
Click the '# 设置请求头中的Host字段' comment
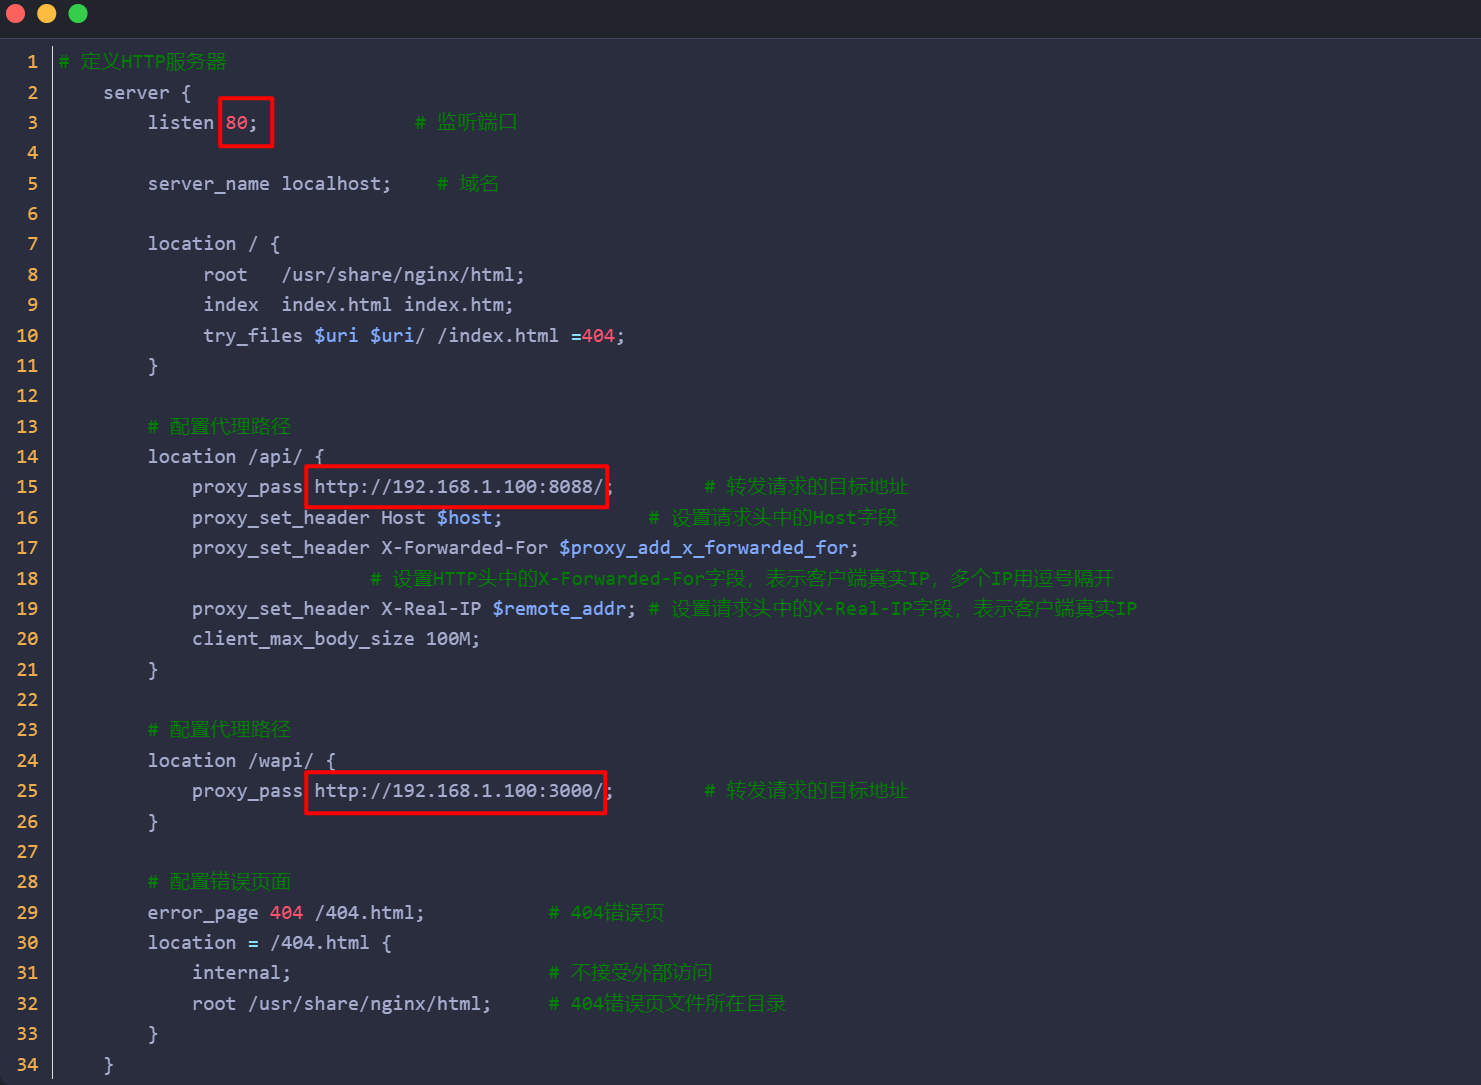coord(773,517)
